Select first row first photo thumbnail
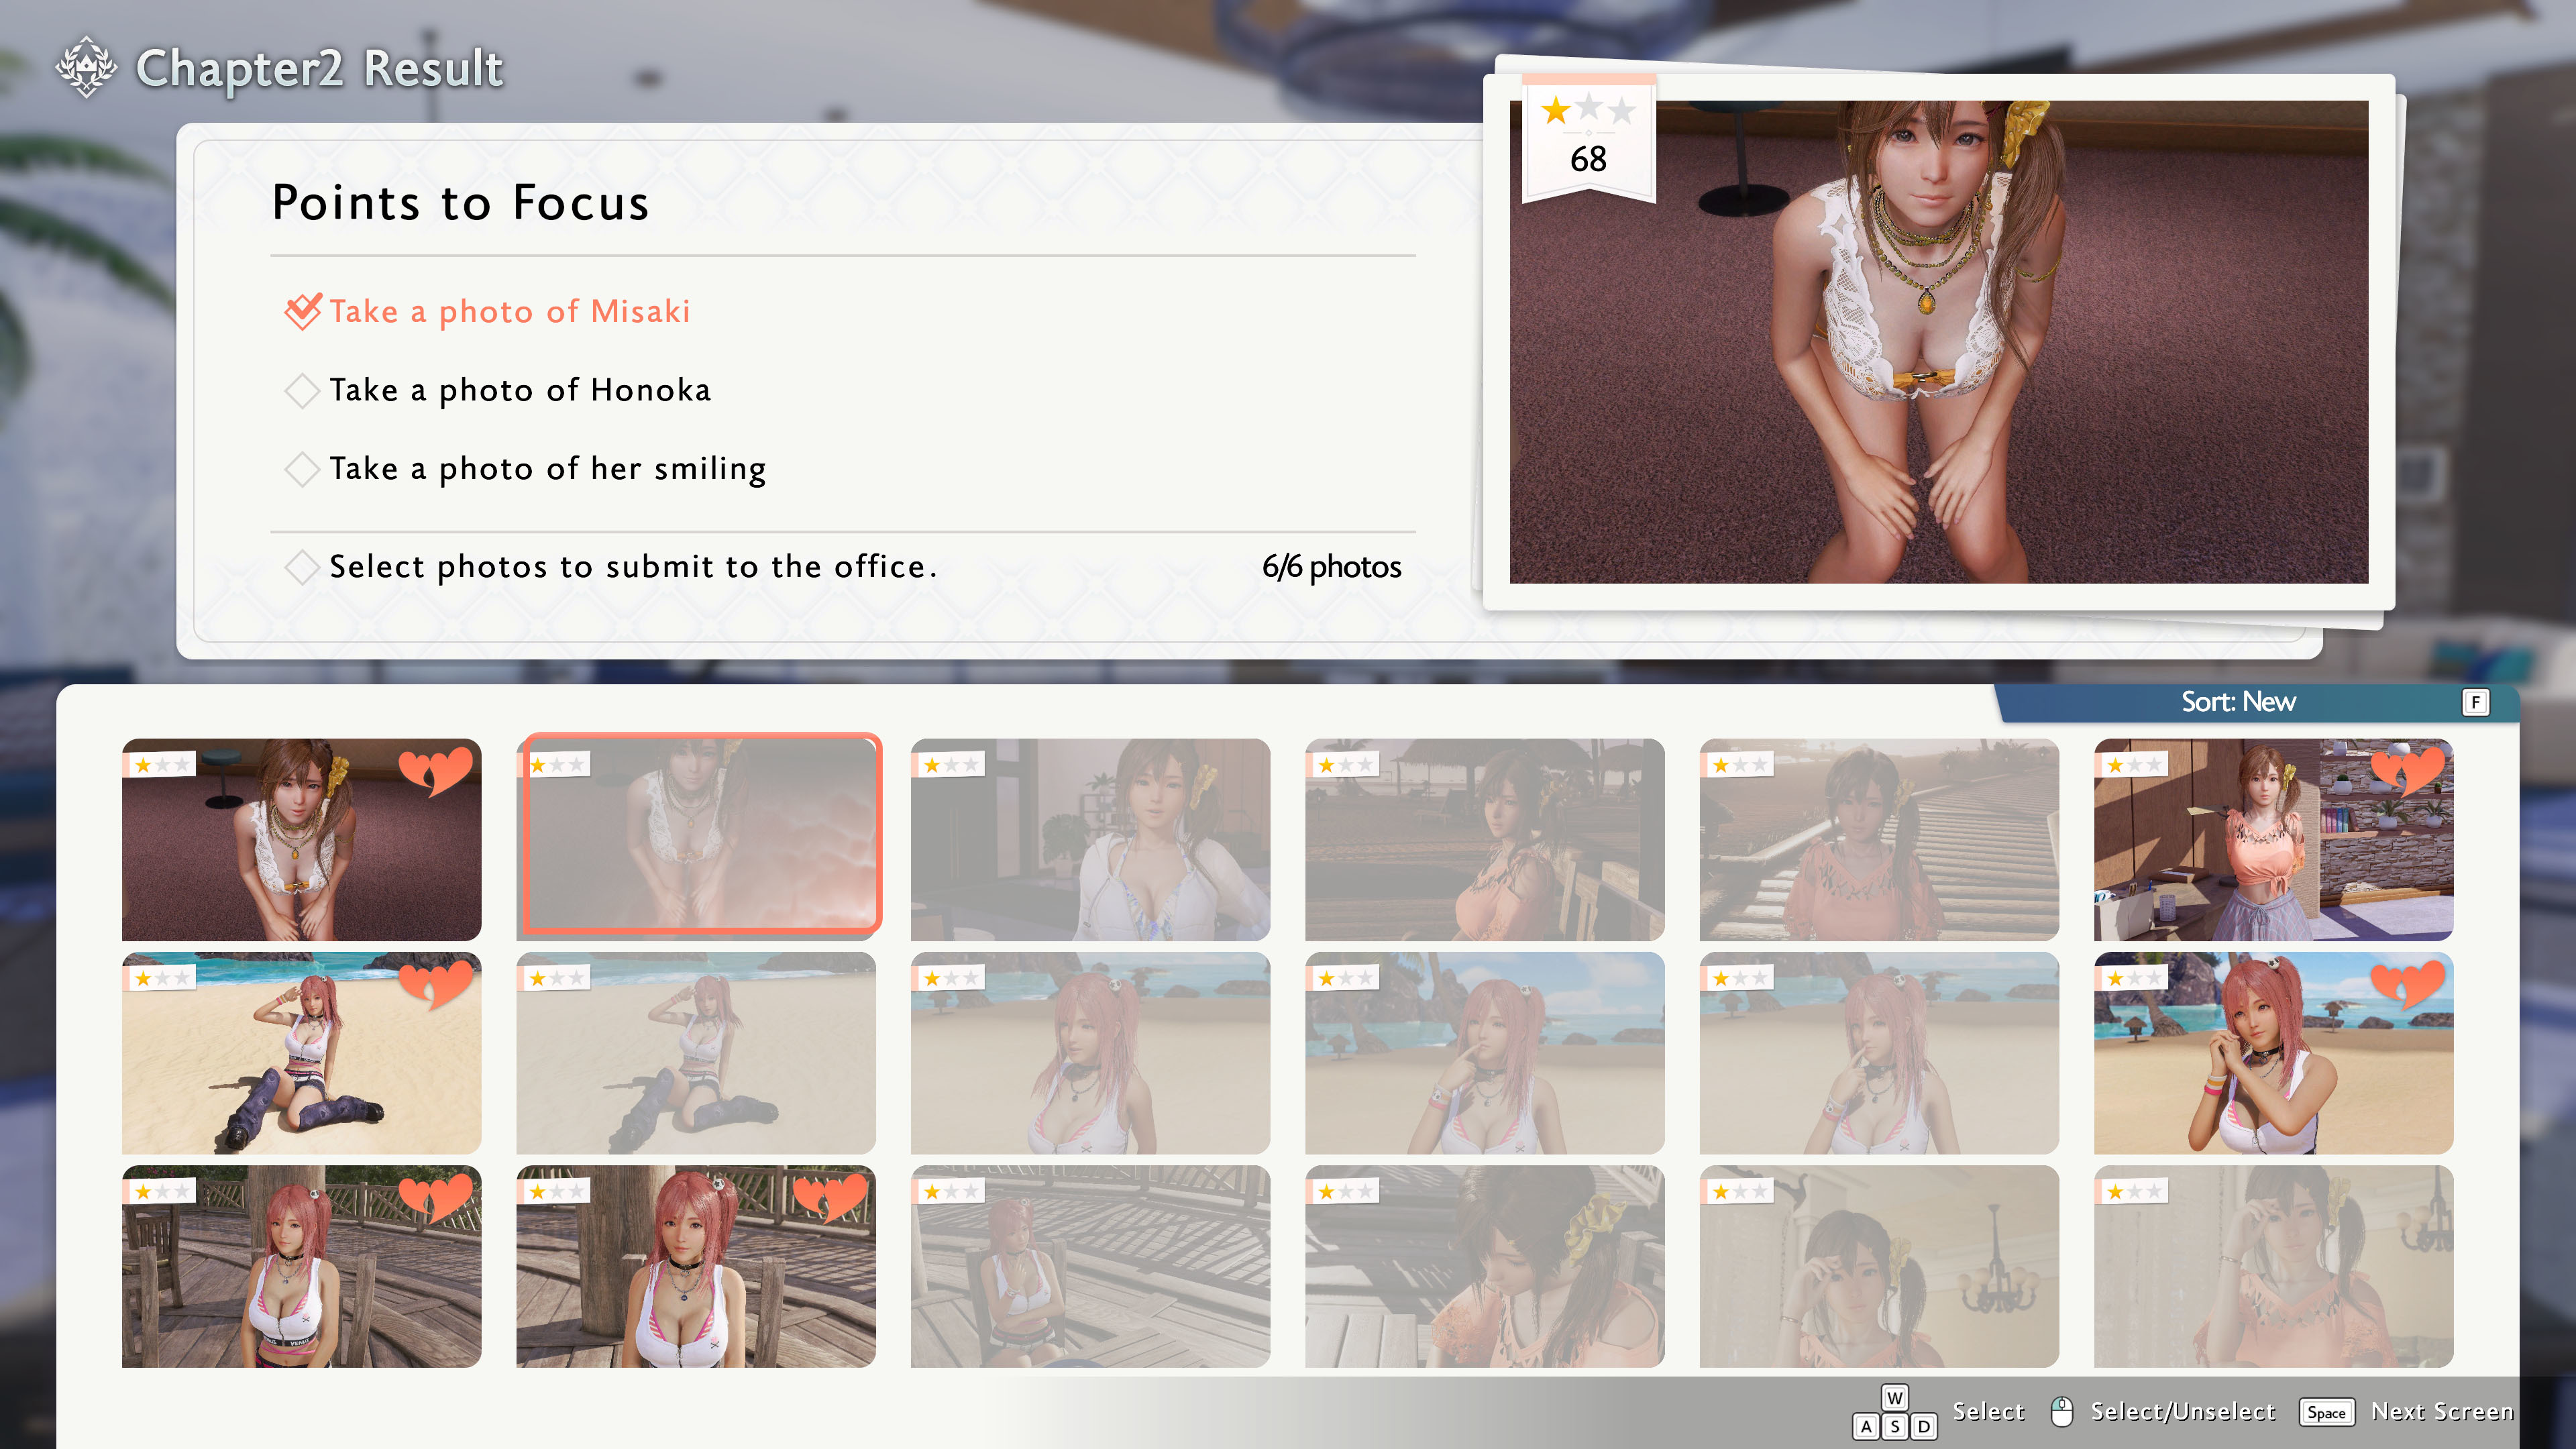 pyautogui.click(x=302, y=840)
